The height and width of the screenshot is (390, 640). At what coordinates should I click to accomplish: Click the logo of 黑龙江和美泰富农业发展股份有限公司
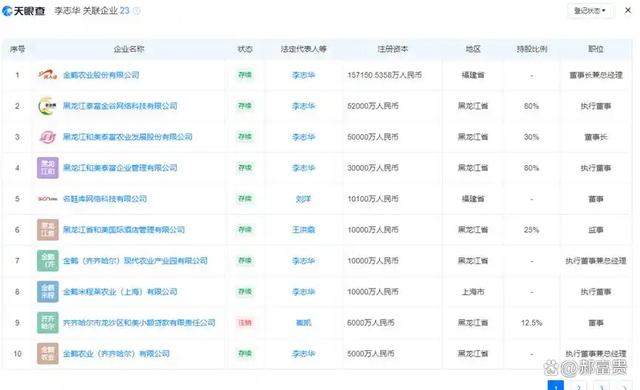pos(48,137)
